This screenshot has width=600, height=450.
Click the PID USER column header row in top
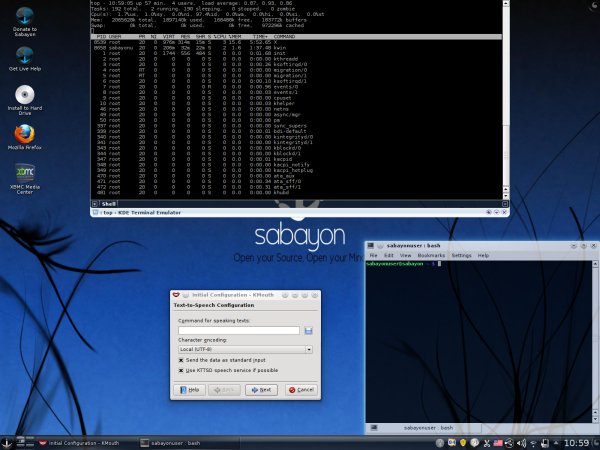(x=296, y=37)
